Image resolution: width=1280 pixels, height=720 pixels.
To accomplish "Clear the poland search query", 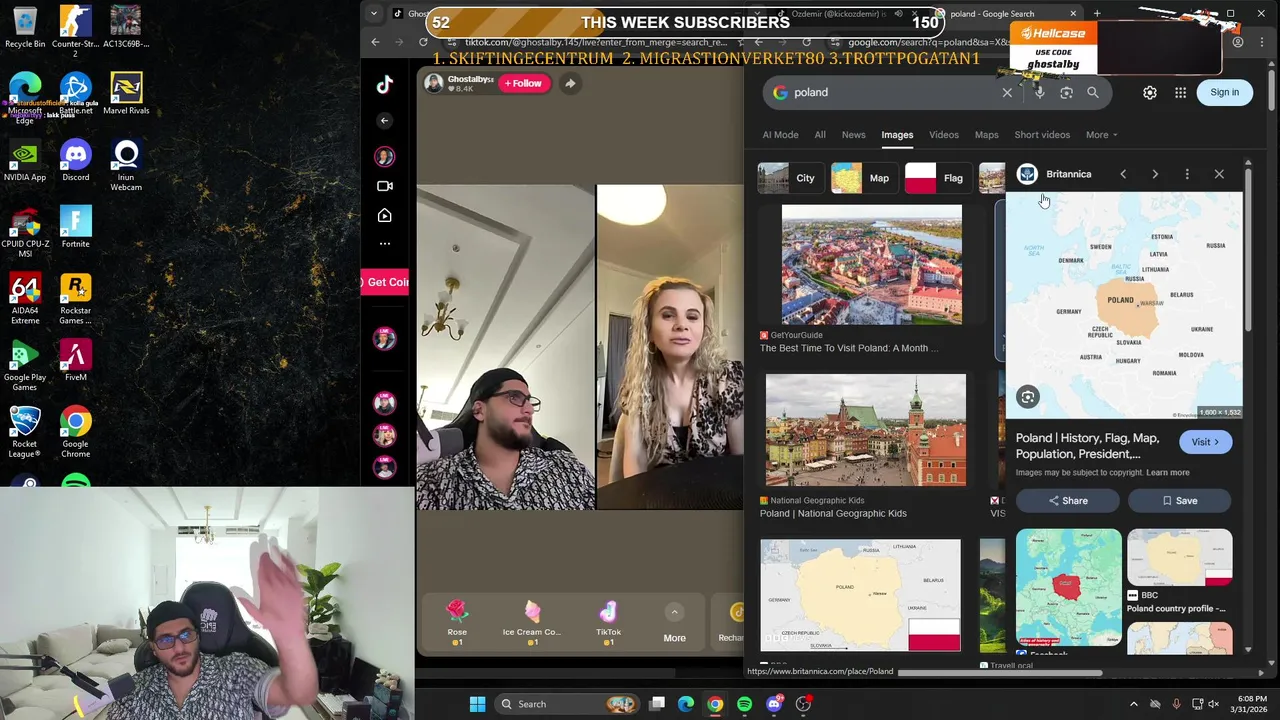I will coord(1007,92).
